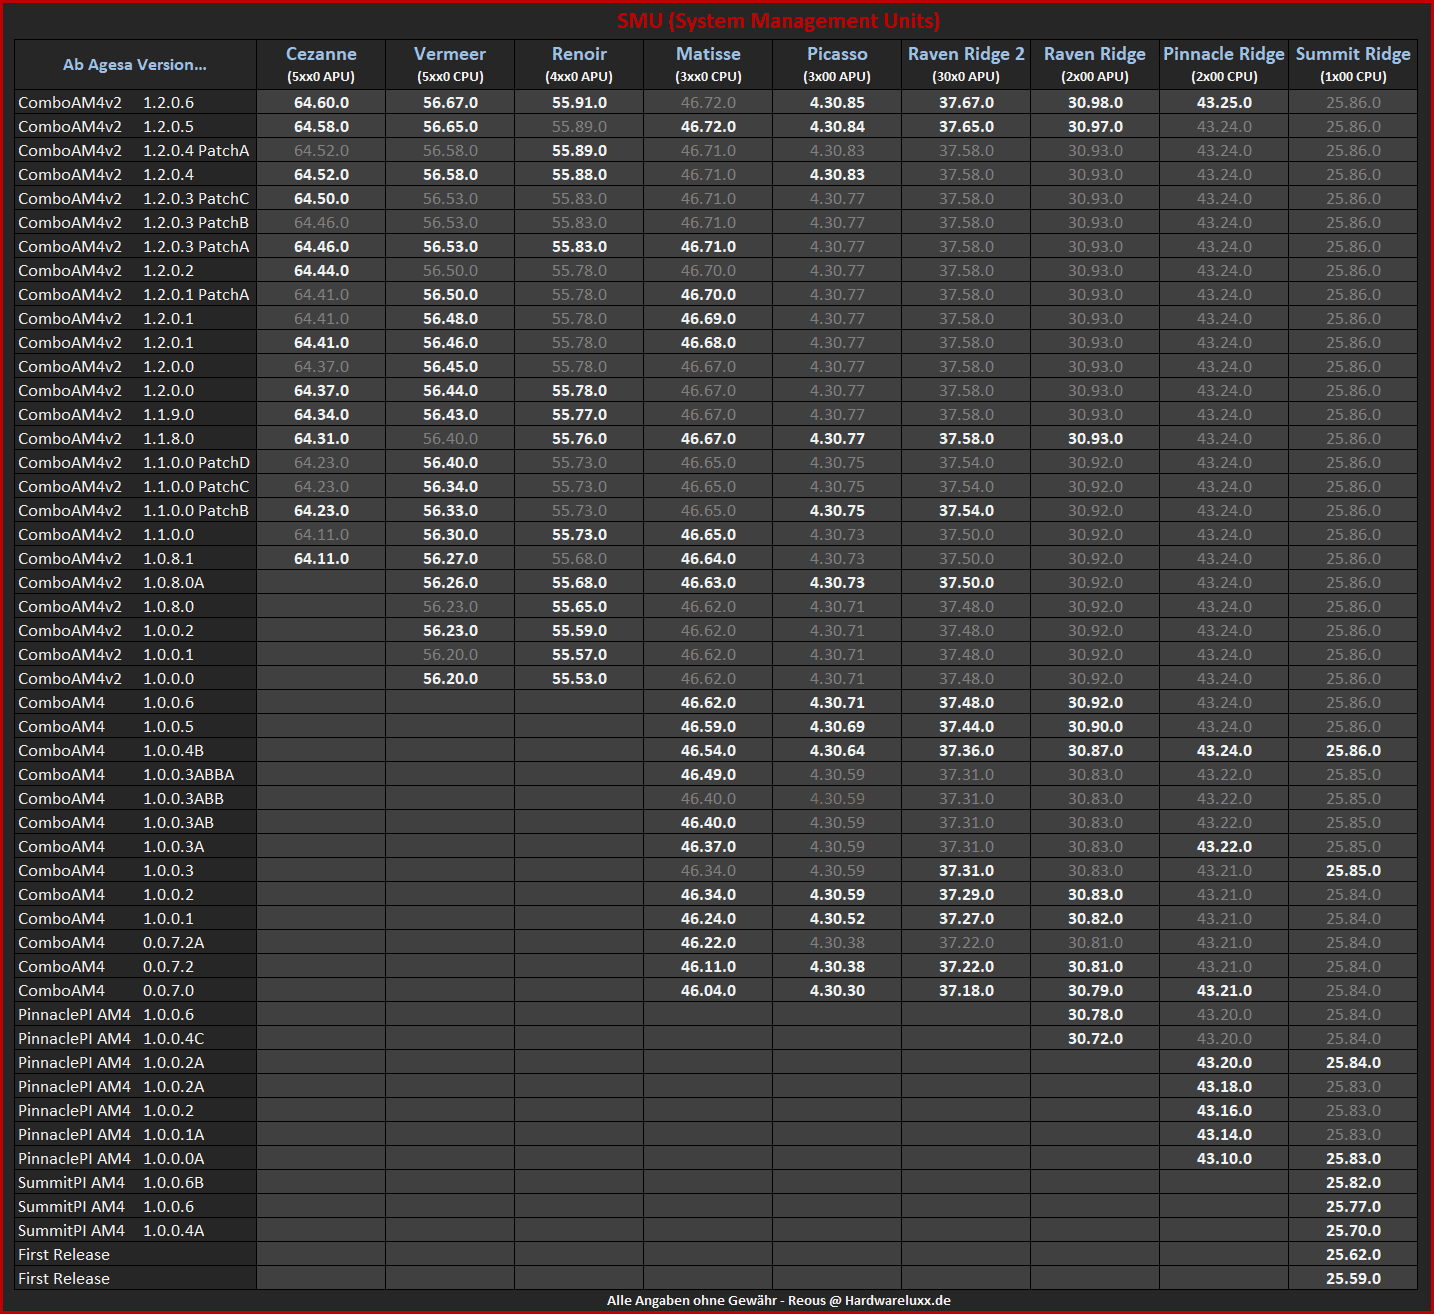Click the Summit Ridge value 25.70.0
The height and width of the screenshot is (1314, 1434).
[x=1353, y=1230]
